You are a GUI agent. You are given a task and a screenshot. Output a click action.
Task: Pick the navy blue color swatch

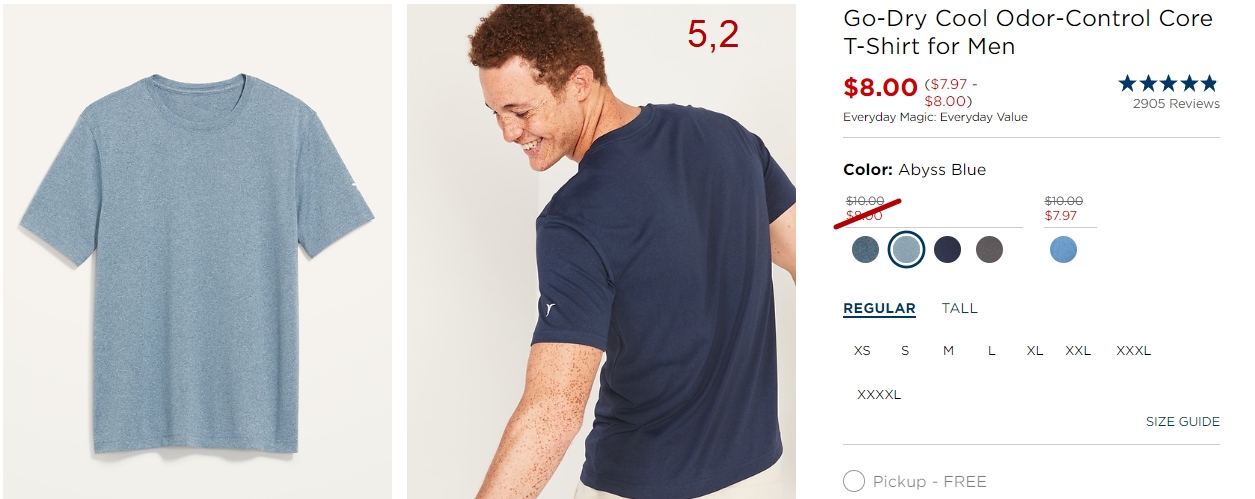click(947, 249)
